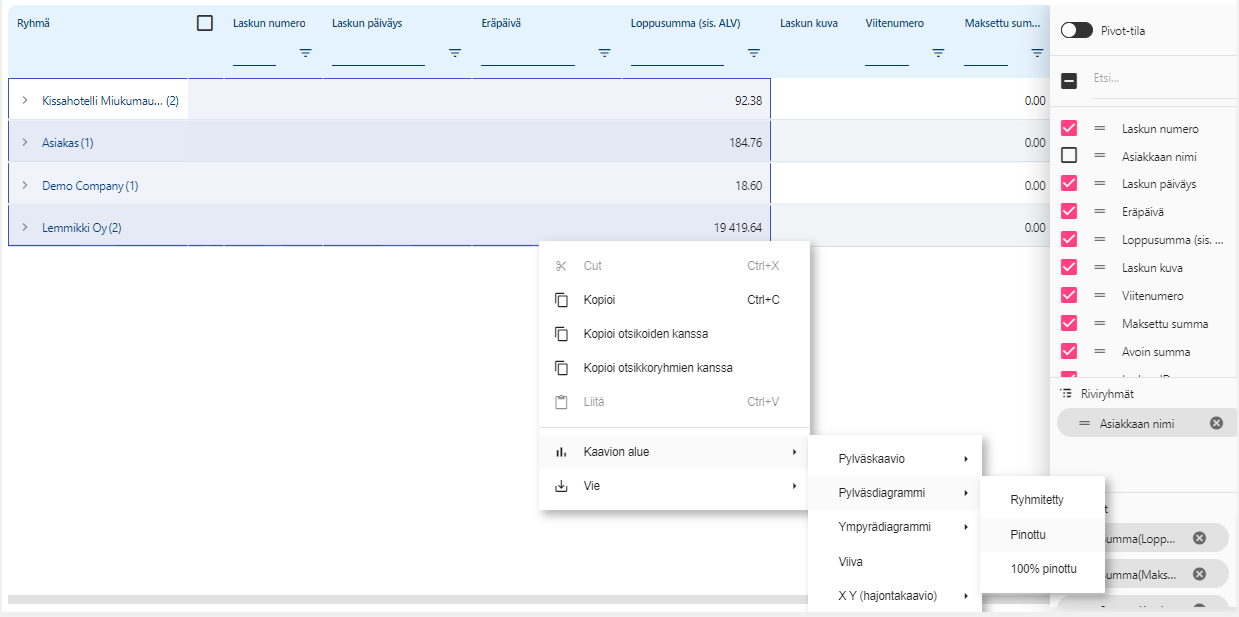Viewport: 1239px width, 617px height.
Task: Uncheck the Laskun kuva column checkbox
Action: point(1069,268)
